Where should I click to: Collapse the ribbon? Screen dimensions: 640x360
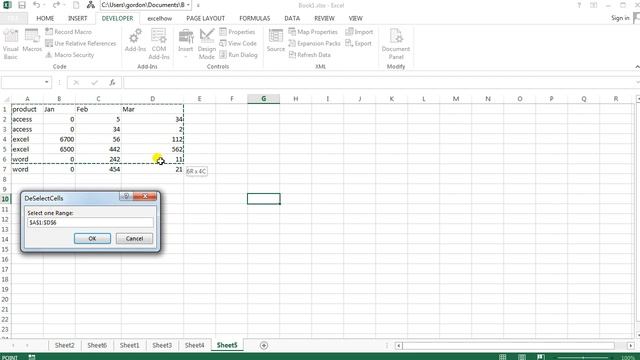(x=637, y=67)
